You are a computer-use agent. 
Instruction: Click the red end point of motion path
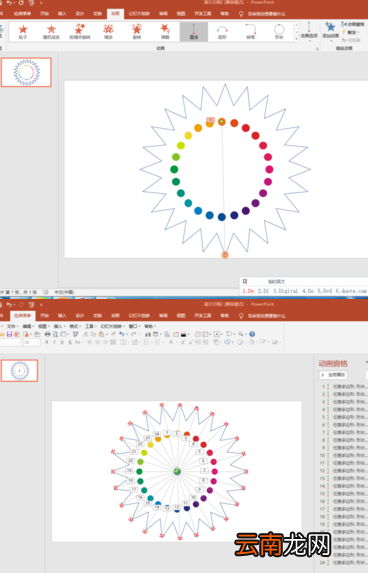(x=225, y=255)
